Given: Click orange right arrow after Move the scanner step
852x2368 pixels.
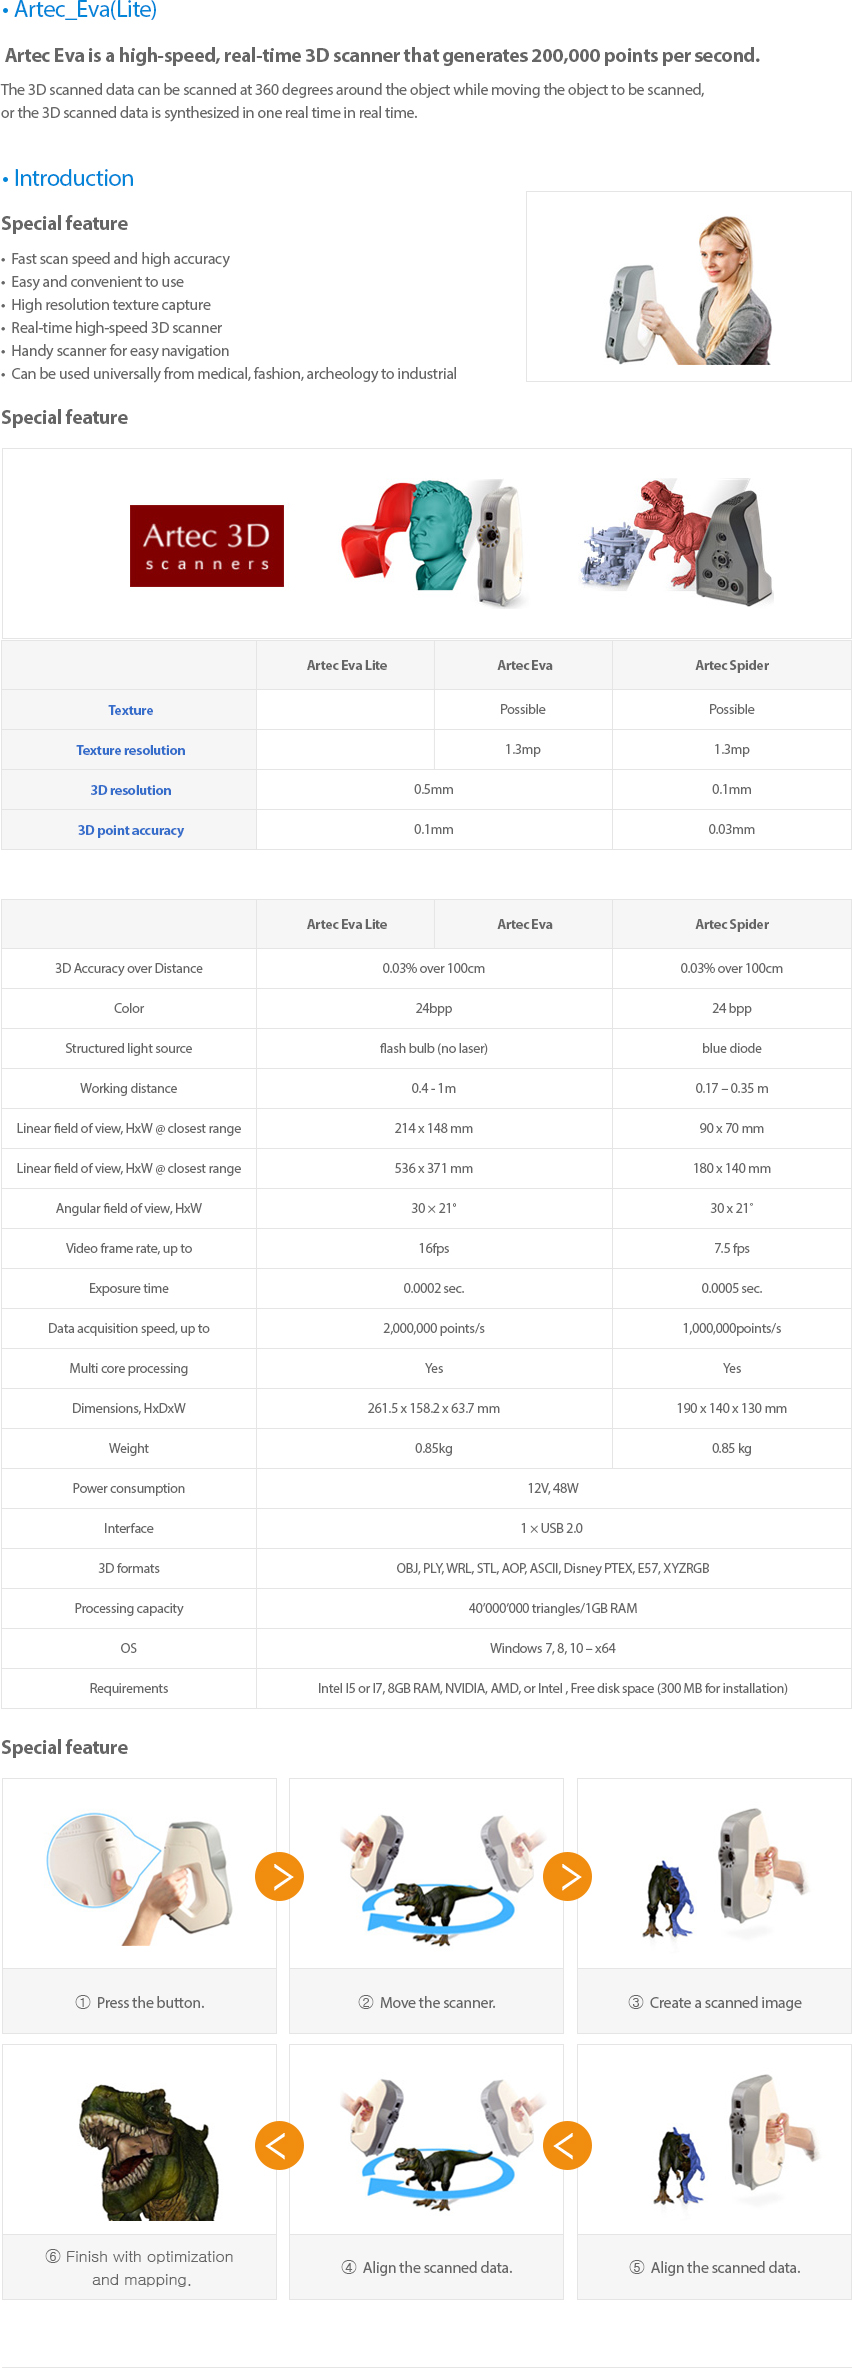Looking at the screenshot, I should [x=568, y=1876].
